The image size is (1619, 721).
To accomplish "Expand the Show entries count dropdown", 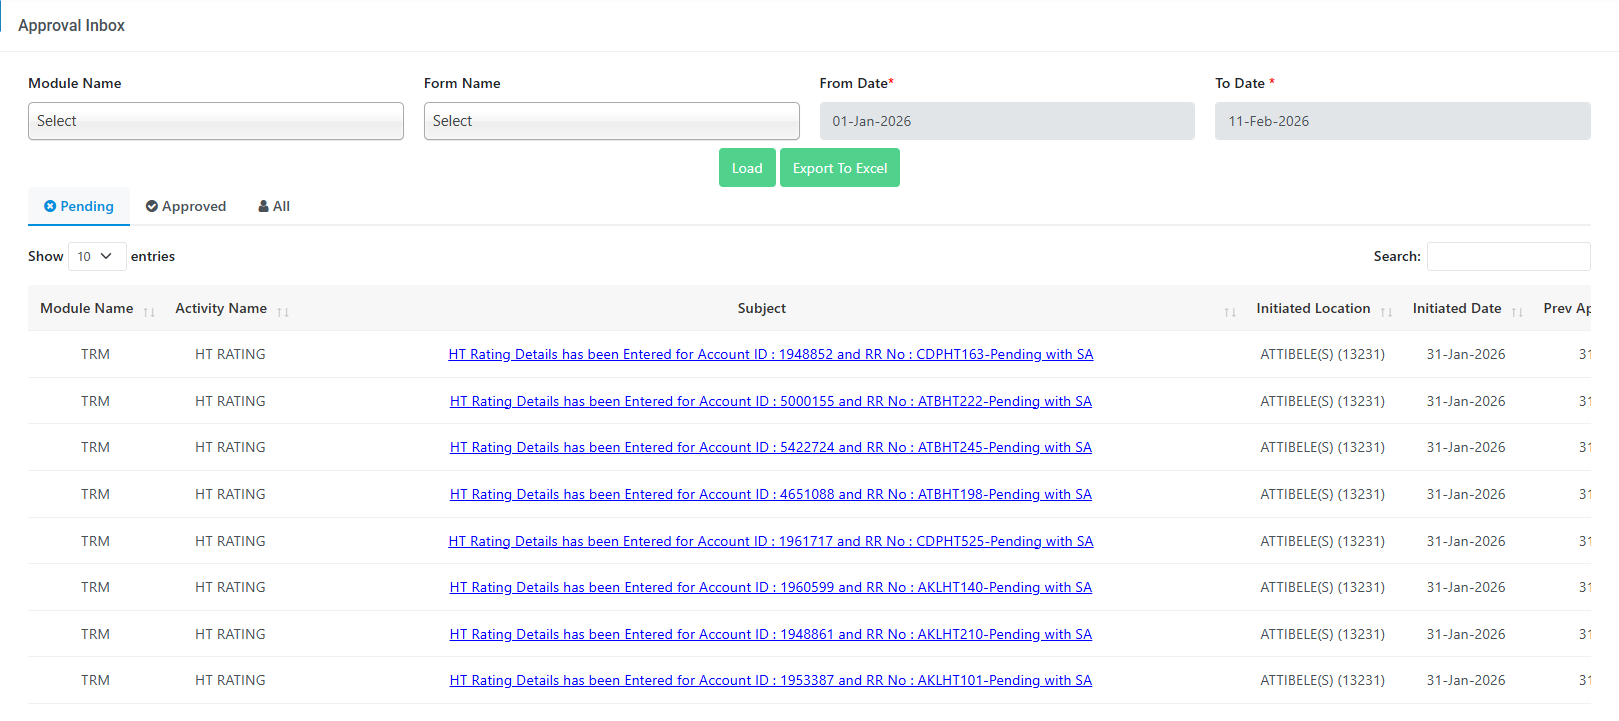I will (97, 257).
